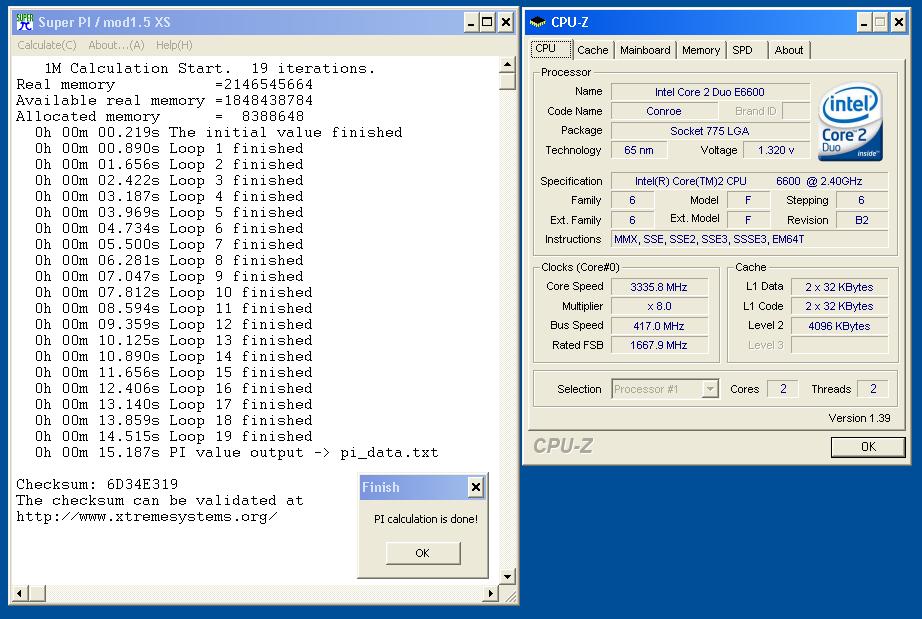The height and width of the screenshot is (619, 922).
Task: Switch to the Memory tab in CPU-Z
Action: pos(701,51)
